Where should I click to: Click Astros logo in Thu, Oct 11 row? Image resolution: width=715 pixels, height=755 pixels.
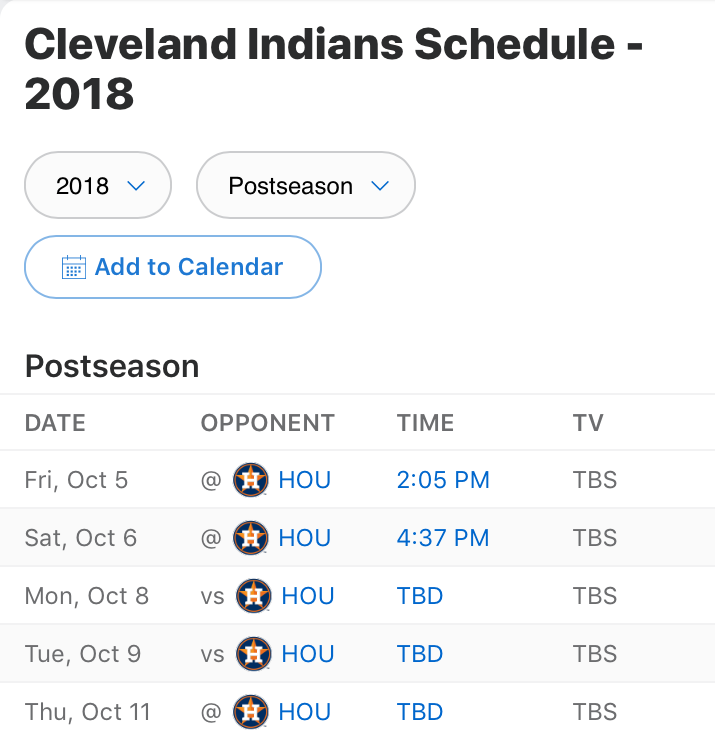250,712
